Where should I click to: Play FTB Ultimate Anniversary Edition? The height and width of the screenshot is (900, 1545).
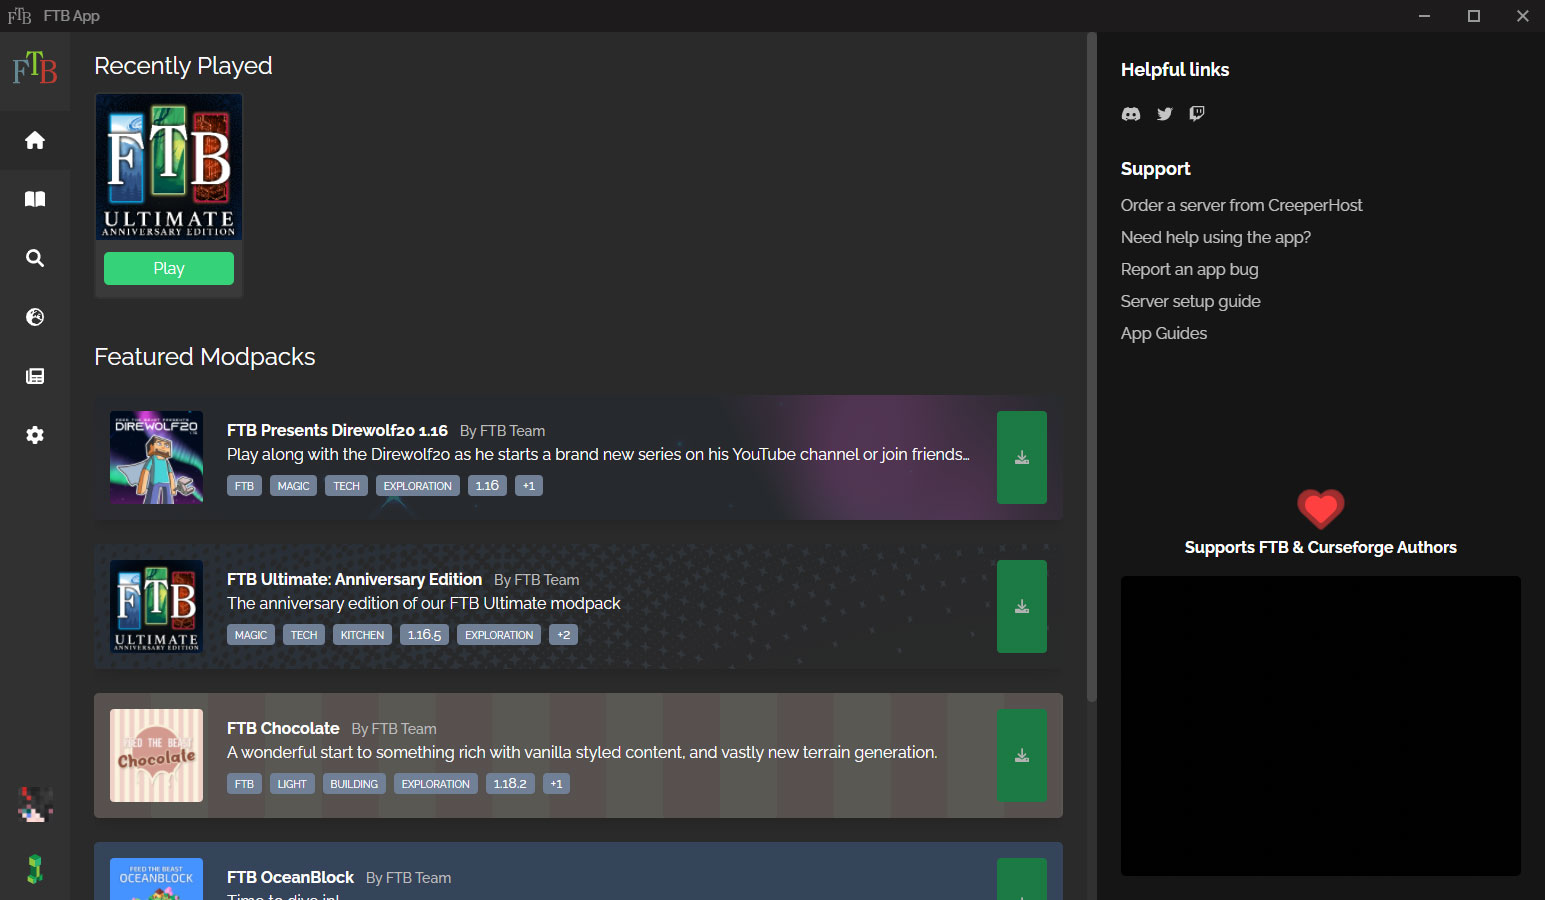click(x=169, y=268)
